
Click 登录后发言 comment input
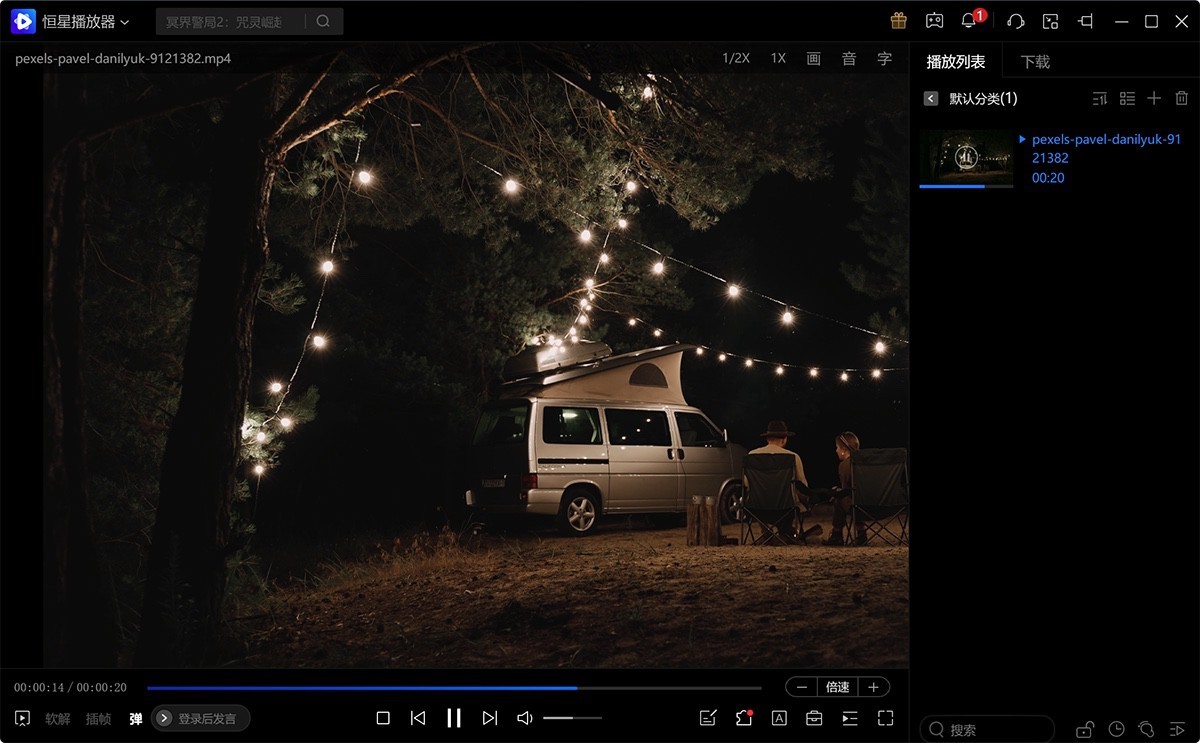[x=201, y=718]
